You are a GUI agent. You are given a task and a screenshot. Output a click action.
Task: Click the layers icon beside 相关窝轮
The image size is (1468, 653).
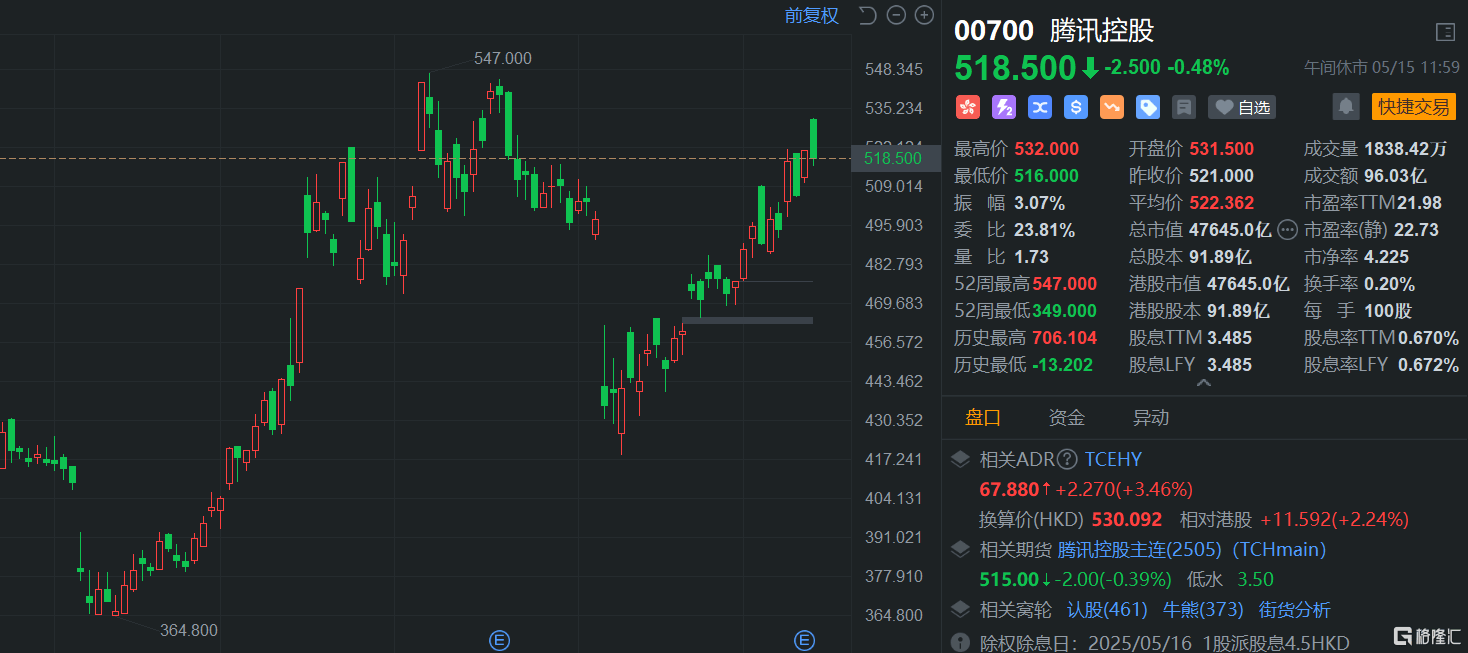tap(960, 610)
